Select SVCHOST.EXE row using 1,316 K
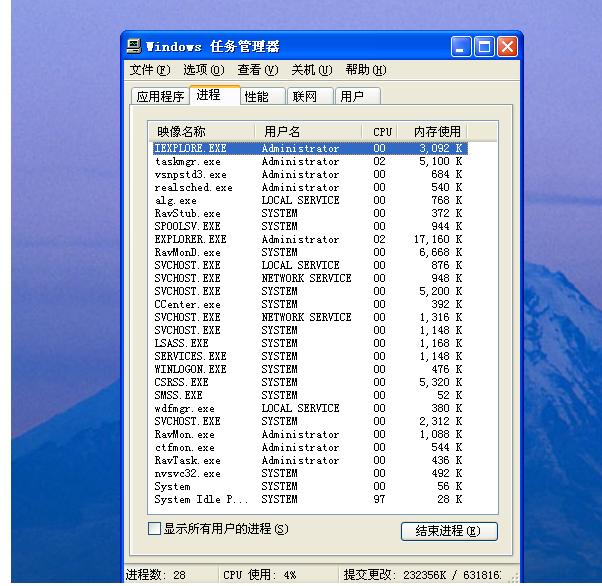Viewport: 602px width, 586px height. pos(310,317)
